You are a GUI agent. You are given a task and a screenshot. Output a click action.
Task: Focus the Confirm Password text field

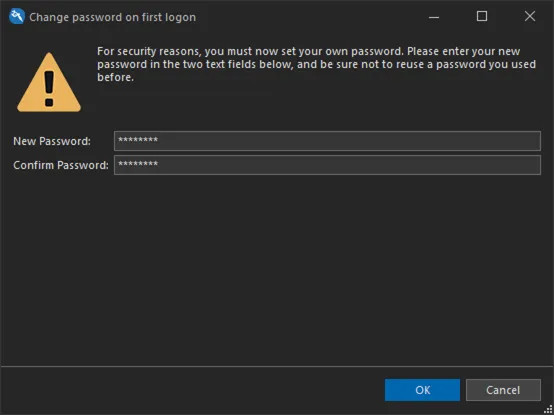pos(327,165)
